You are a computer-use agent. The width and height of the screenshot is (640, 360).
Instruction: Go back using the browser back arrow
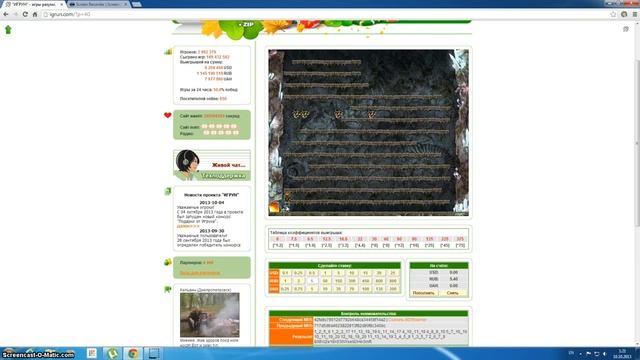coord(6,14)
